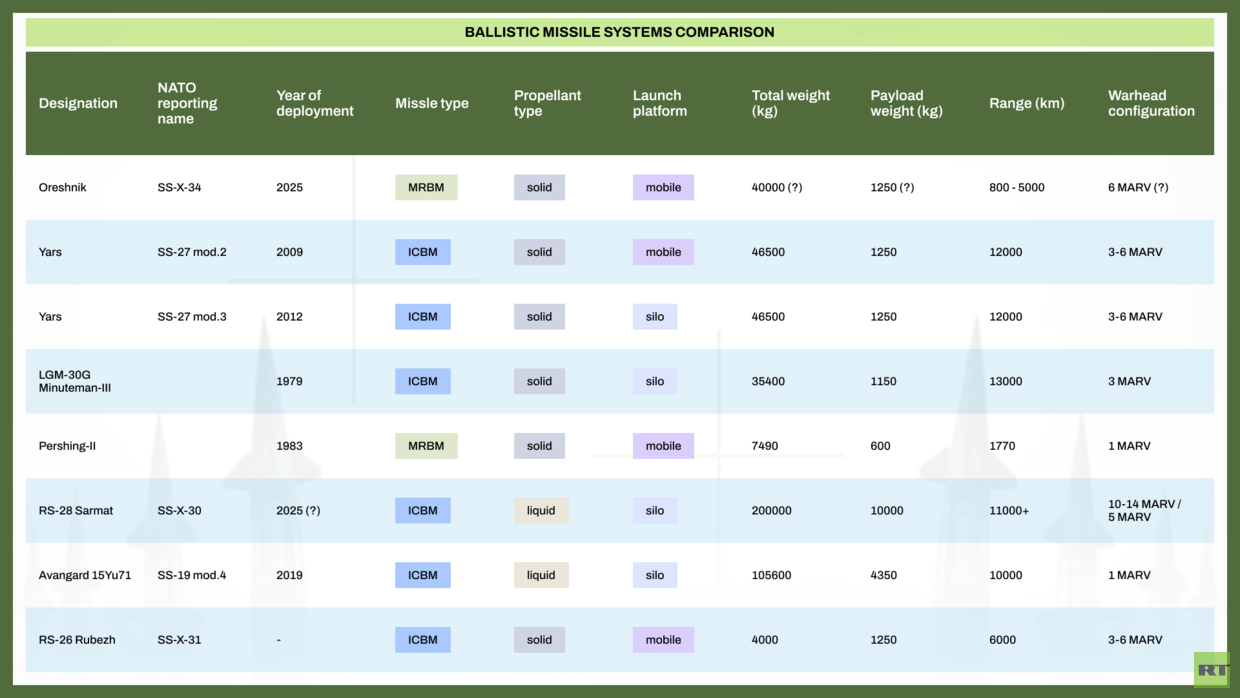This screenshot has height=698, width=1240.
Task: Click the '2025 (?)' deployment year cell
Action: pyautogui.click(x=298, y=510)
